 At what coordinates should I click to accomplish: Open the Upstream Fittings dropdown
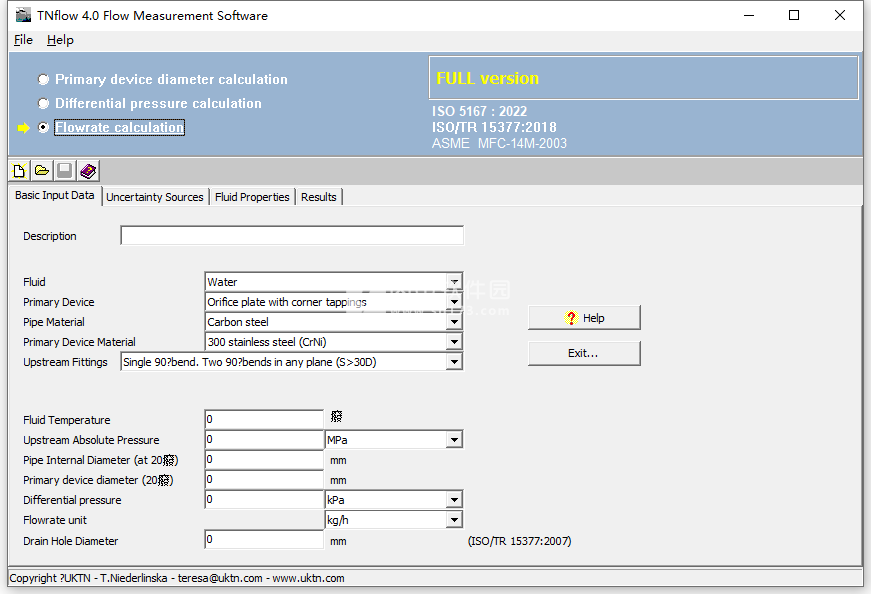[454, 362]
